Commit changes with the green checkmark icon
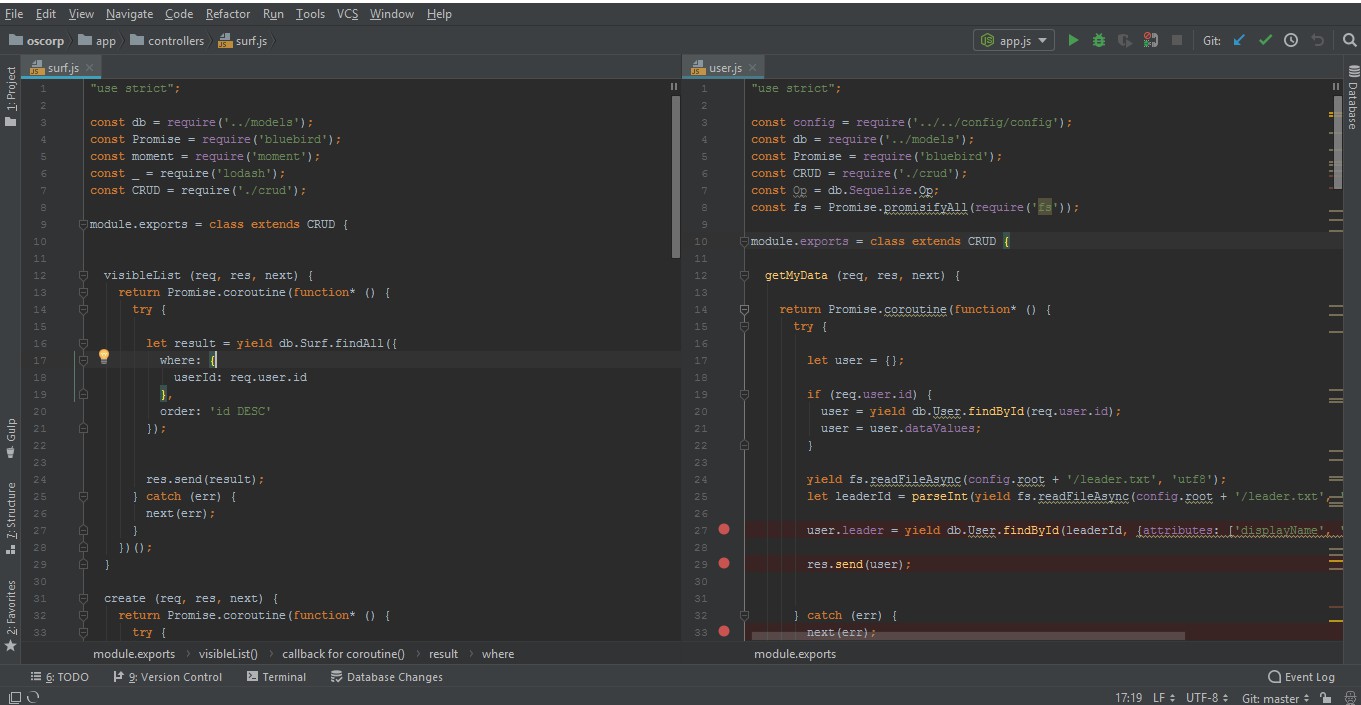Image resolution: width=1361 pixels, height=705 pixels. (1265, 41)
